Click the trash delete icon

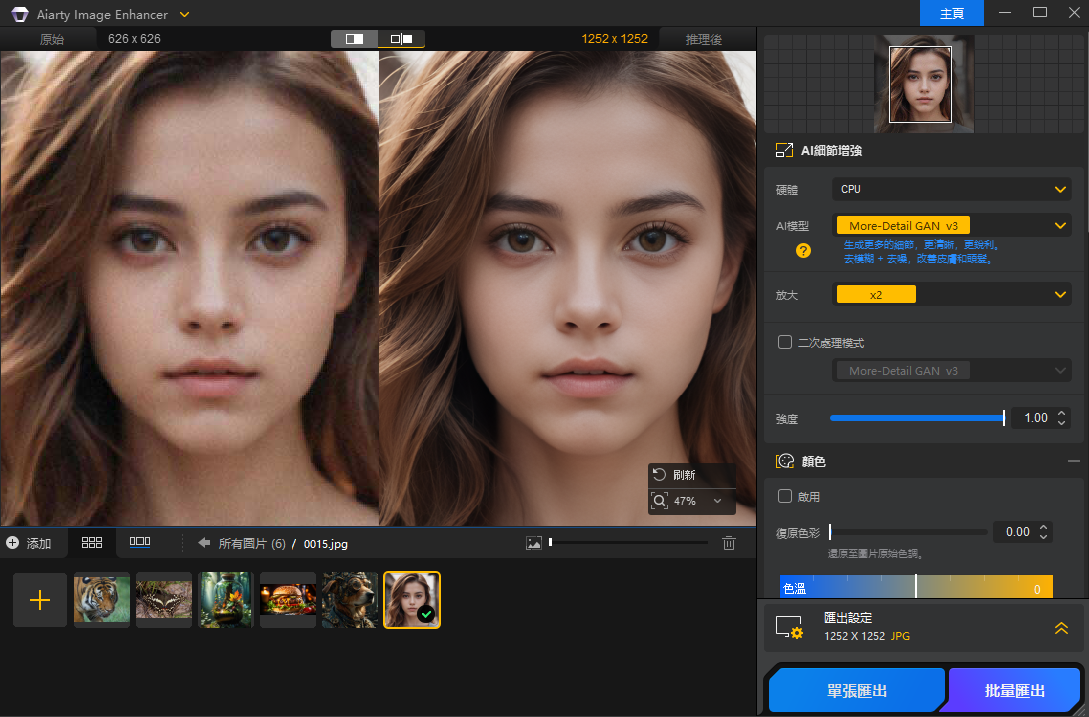[729, 543]
